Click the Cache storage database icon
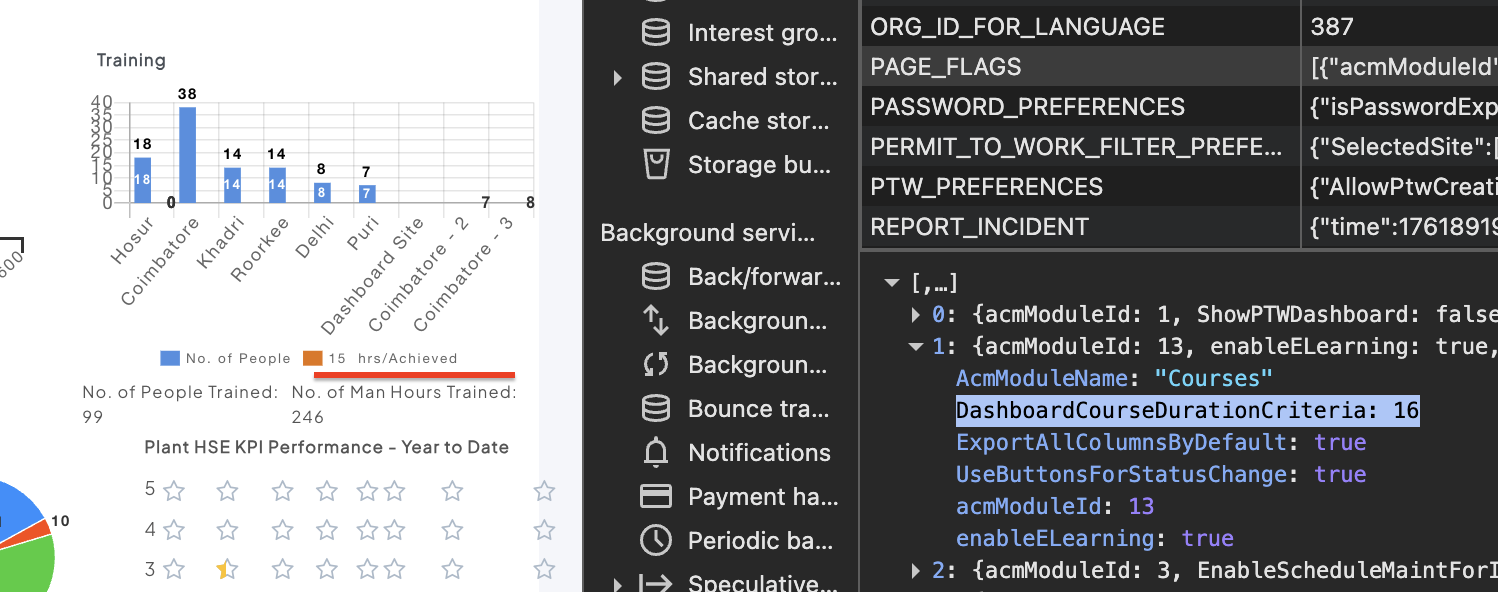Screen dimensions: 1498x592 point(656,121)
